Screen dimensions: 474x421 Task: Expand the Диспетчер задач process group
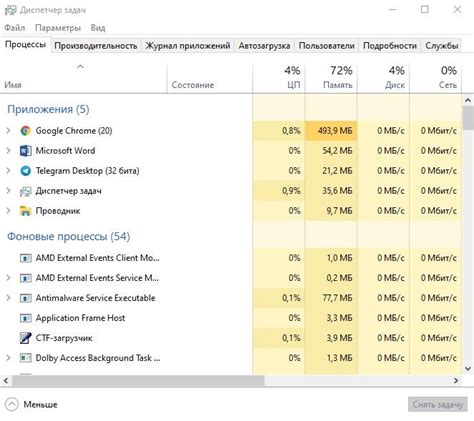[8, 191]
